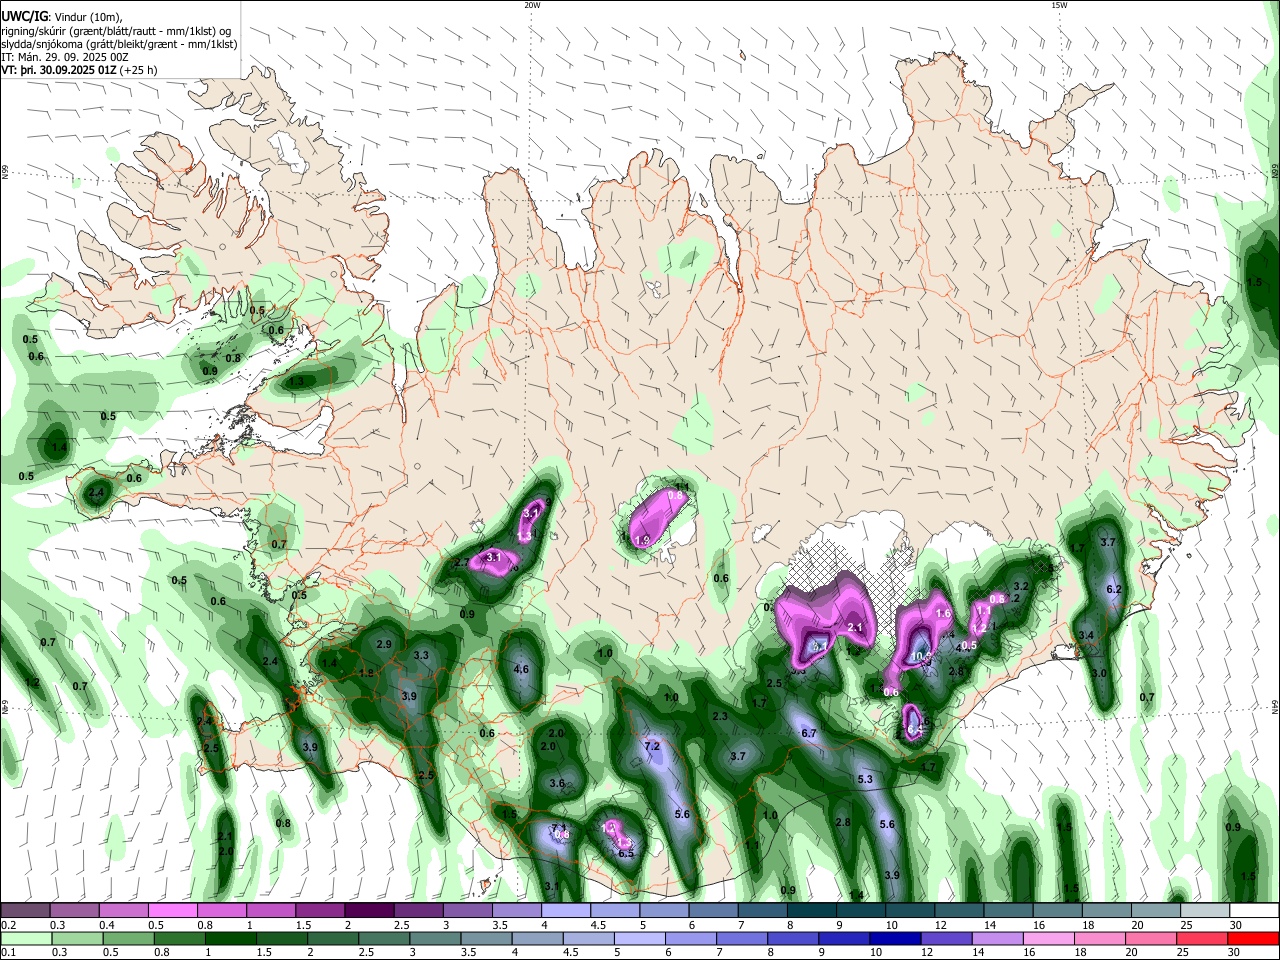The width and height of the screenshot is (1280, 960).
Task: Click the 6.2 precipitation value in the east
Action: [1115, 590]
